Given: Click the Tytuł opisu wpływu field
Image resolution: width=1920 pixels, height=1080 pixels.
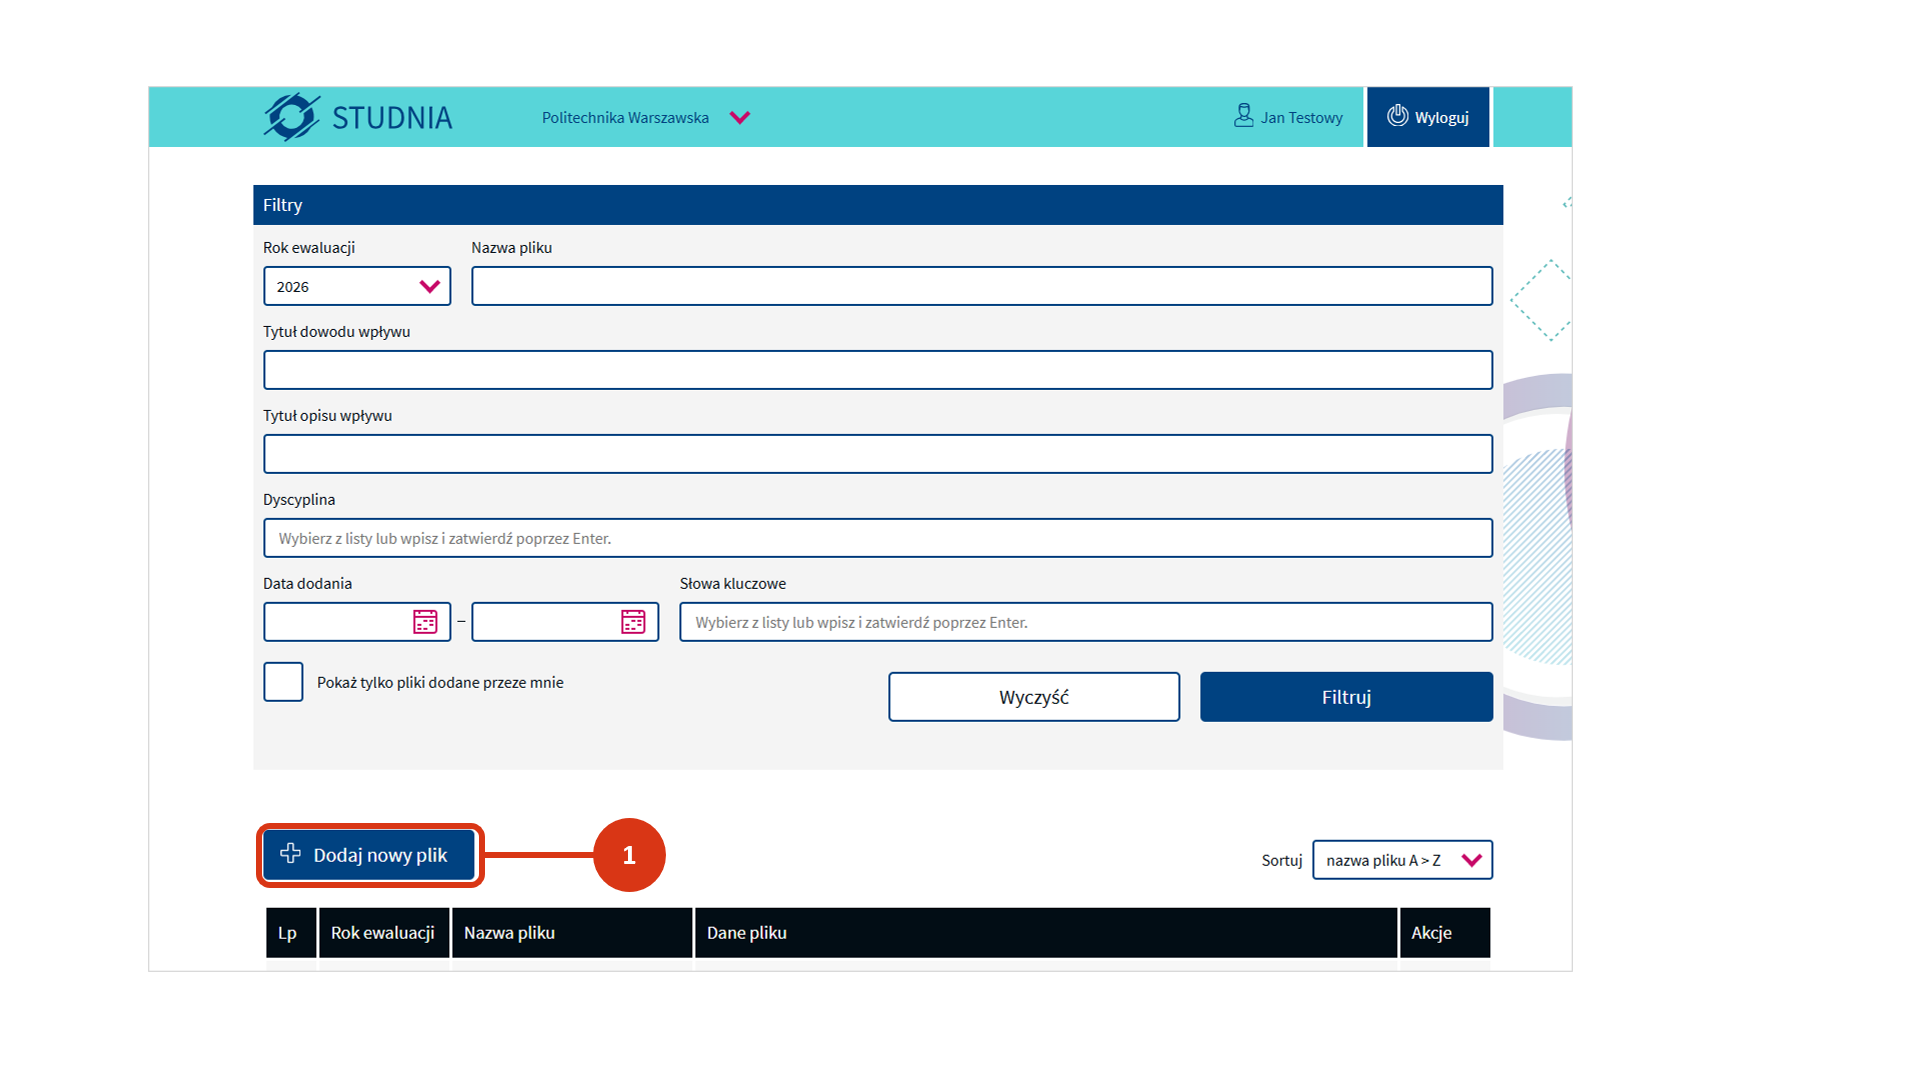Looking at the screenshot, I should point(877,455).
